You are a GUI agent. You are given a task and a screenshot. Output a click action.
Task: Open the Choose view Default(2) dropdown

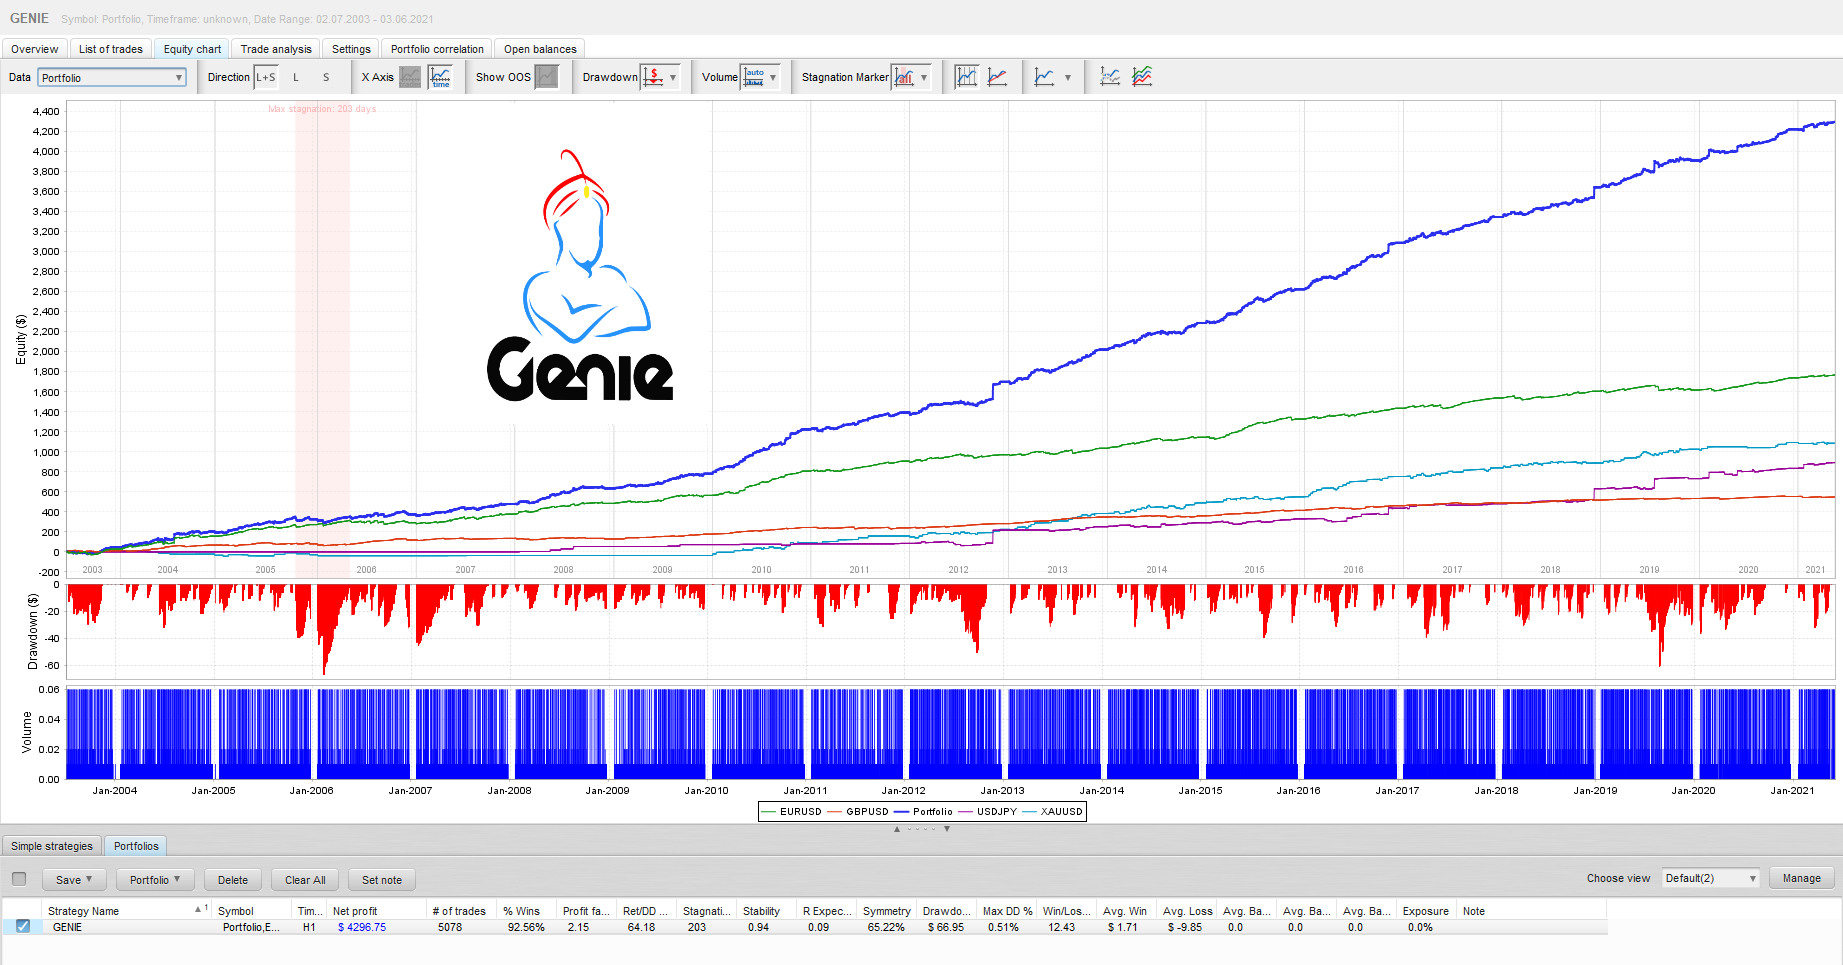pos(1710,878)
